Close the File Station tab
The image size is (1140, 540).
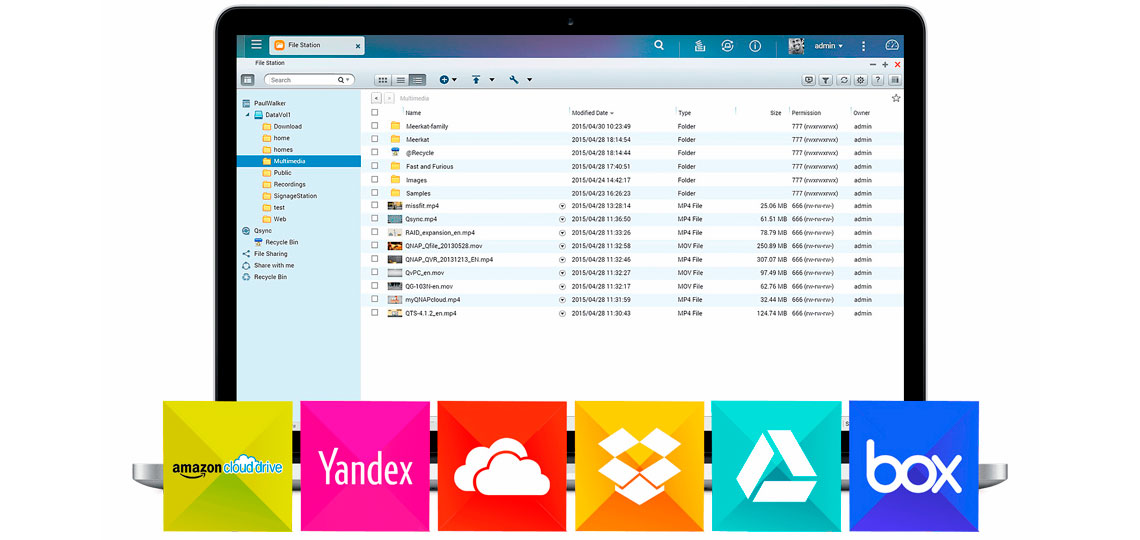pos(357,46)
